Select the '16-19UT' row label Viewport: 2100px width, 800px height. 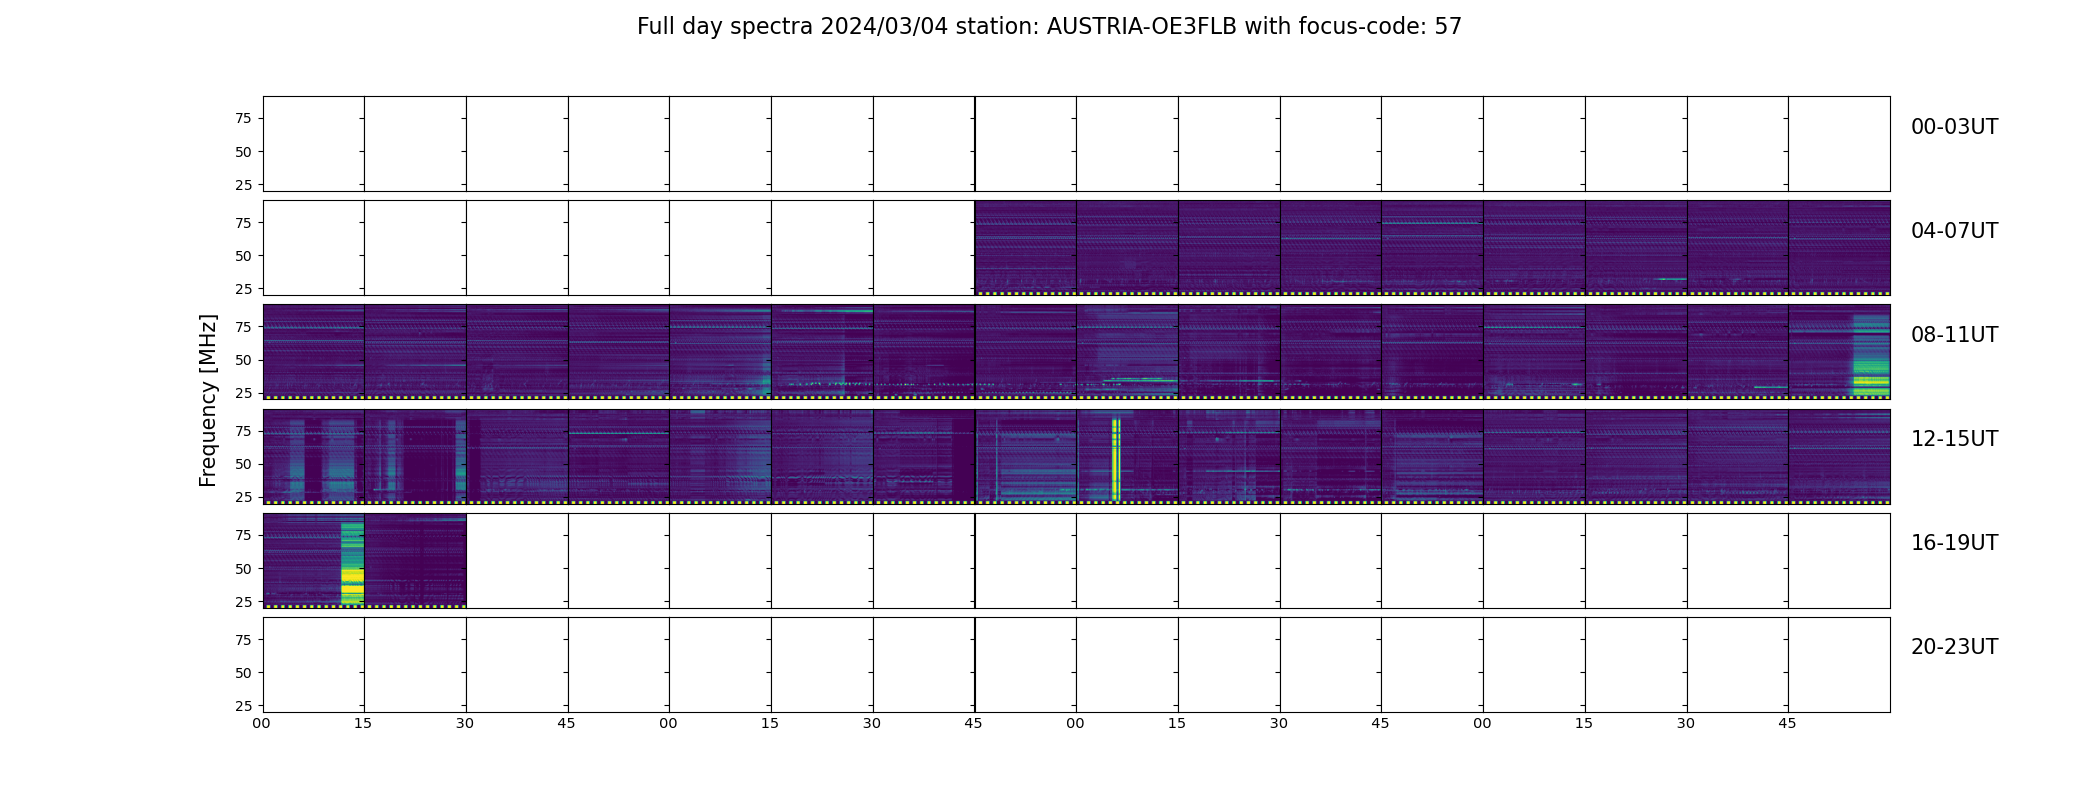pos(1954,543)
